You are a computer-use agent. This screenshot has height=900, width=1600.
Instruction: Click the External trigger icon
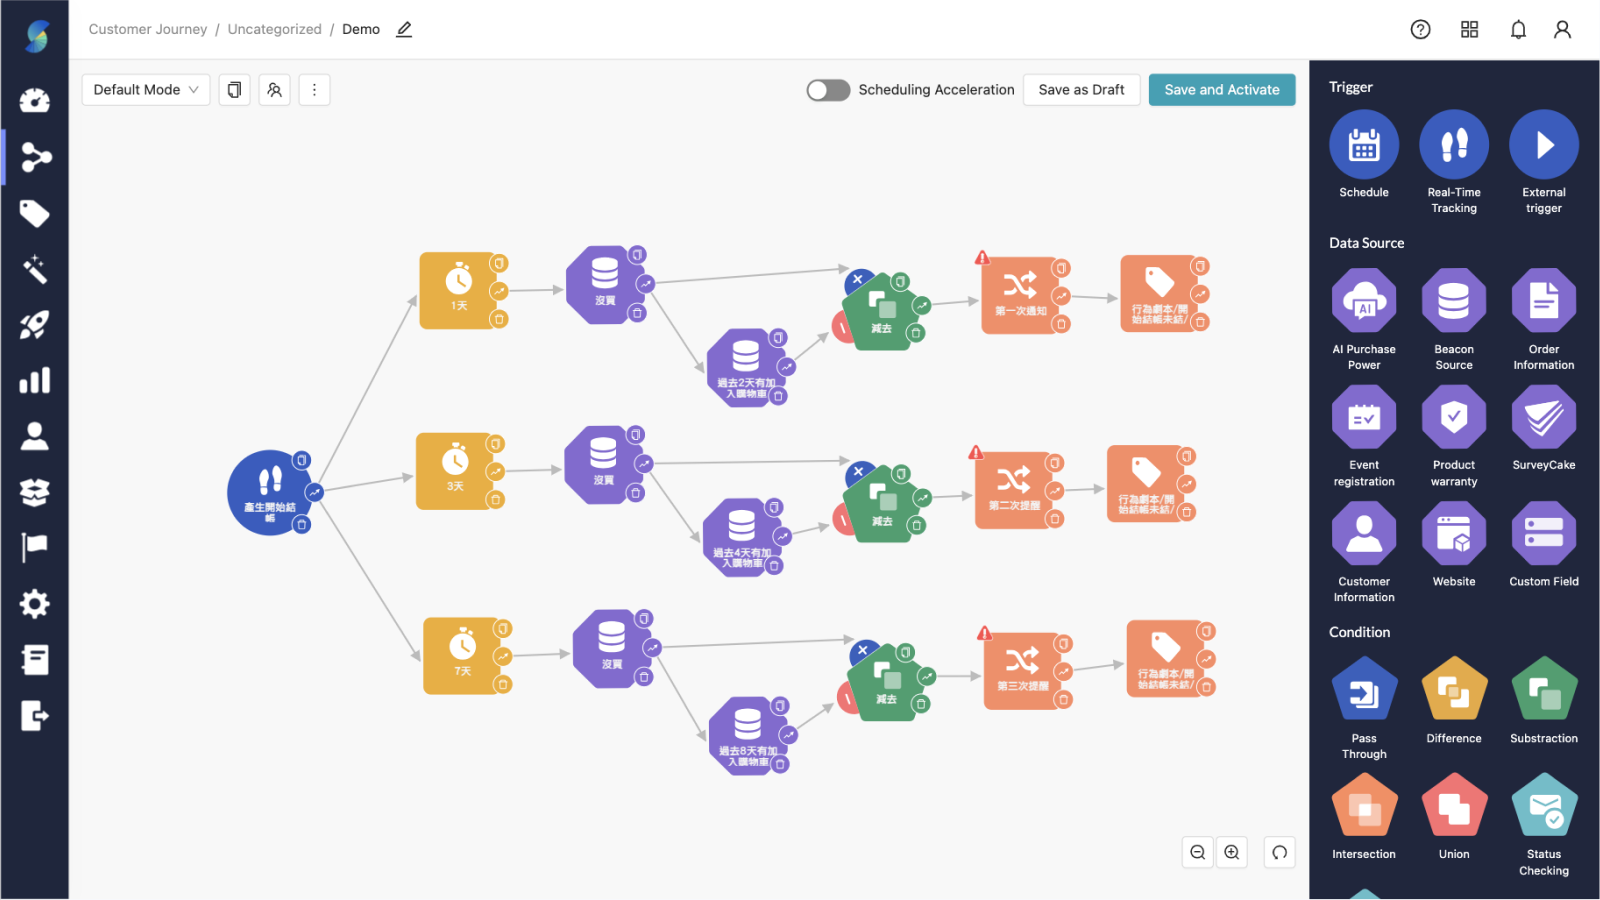1543,145
